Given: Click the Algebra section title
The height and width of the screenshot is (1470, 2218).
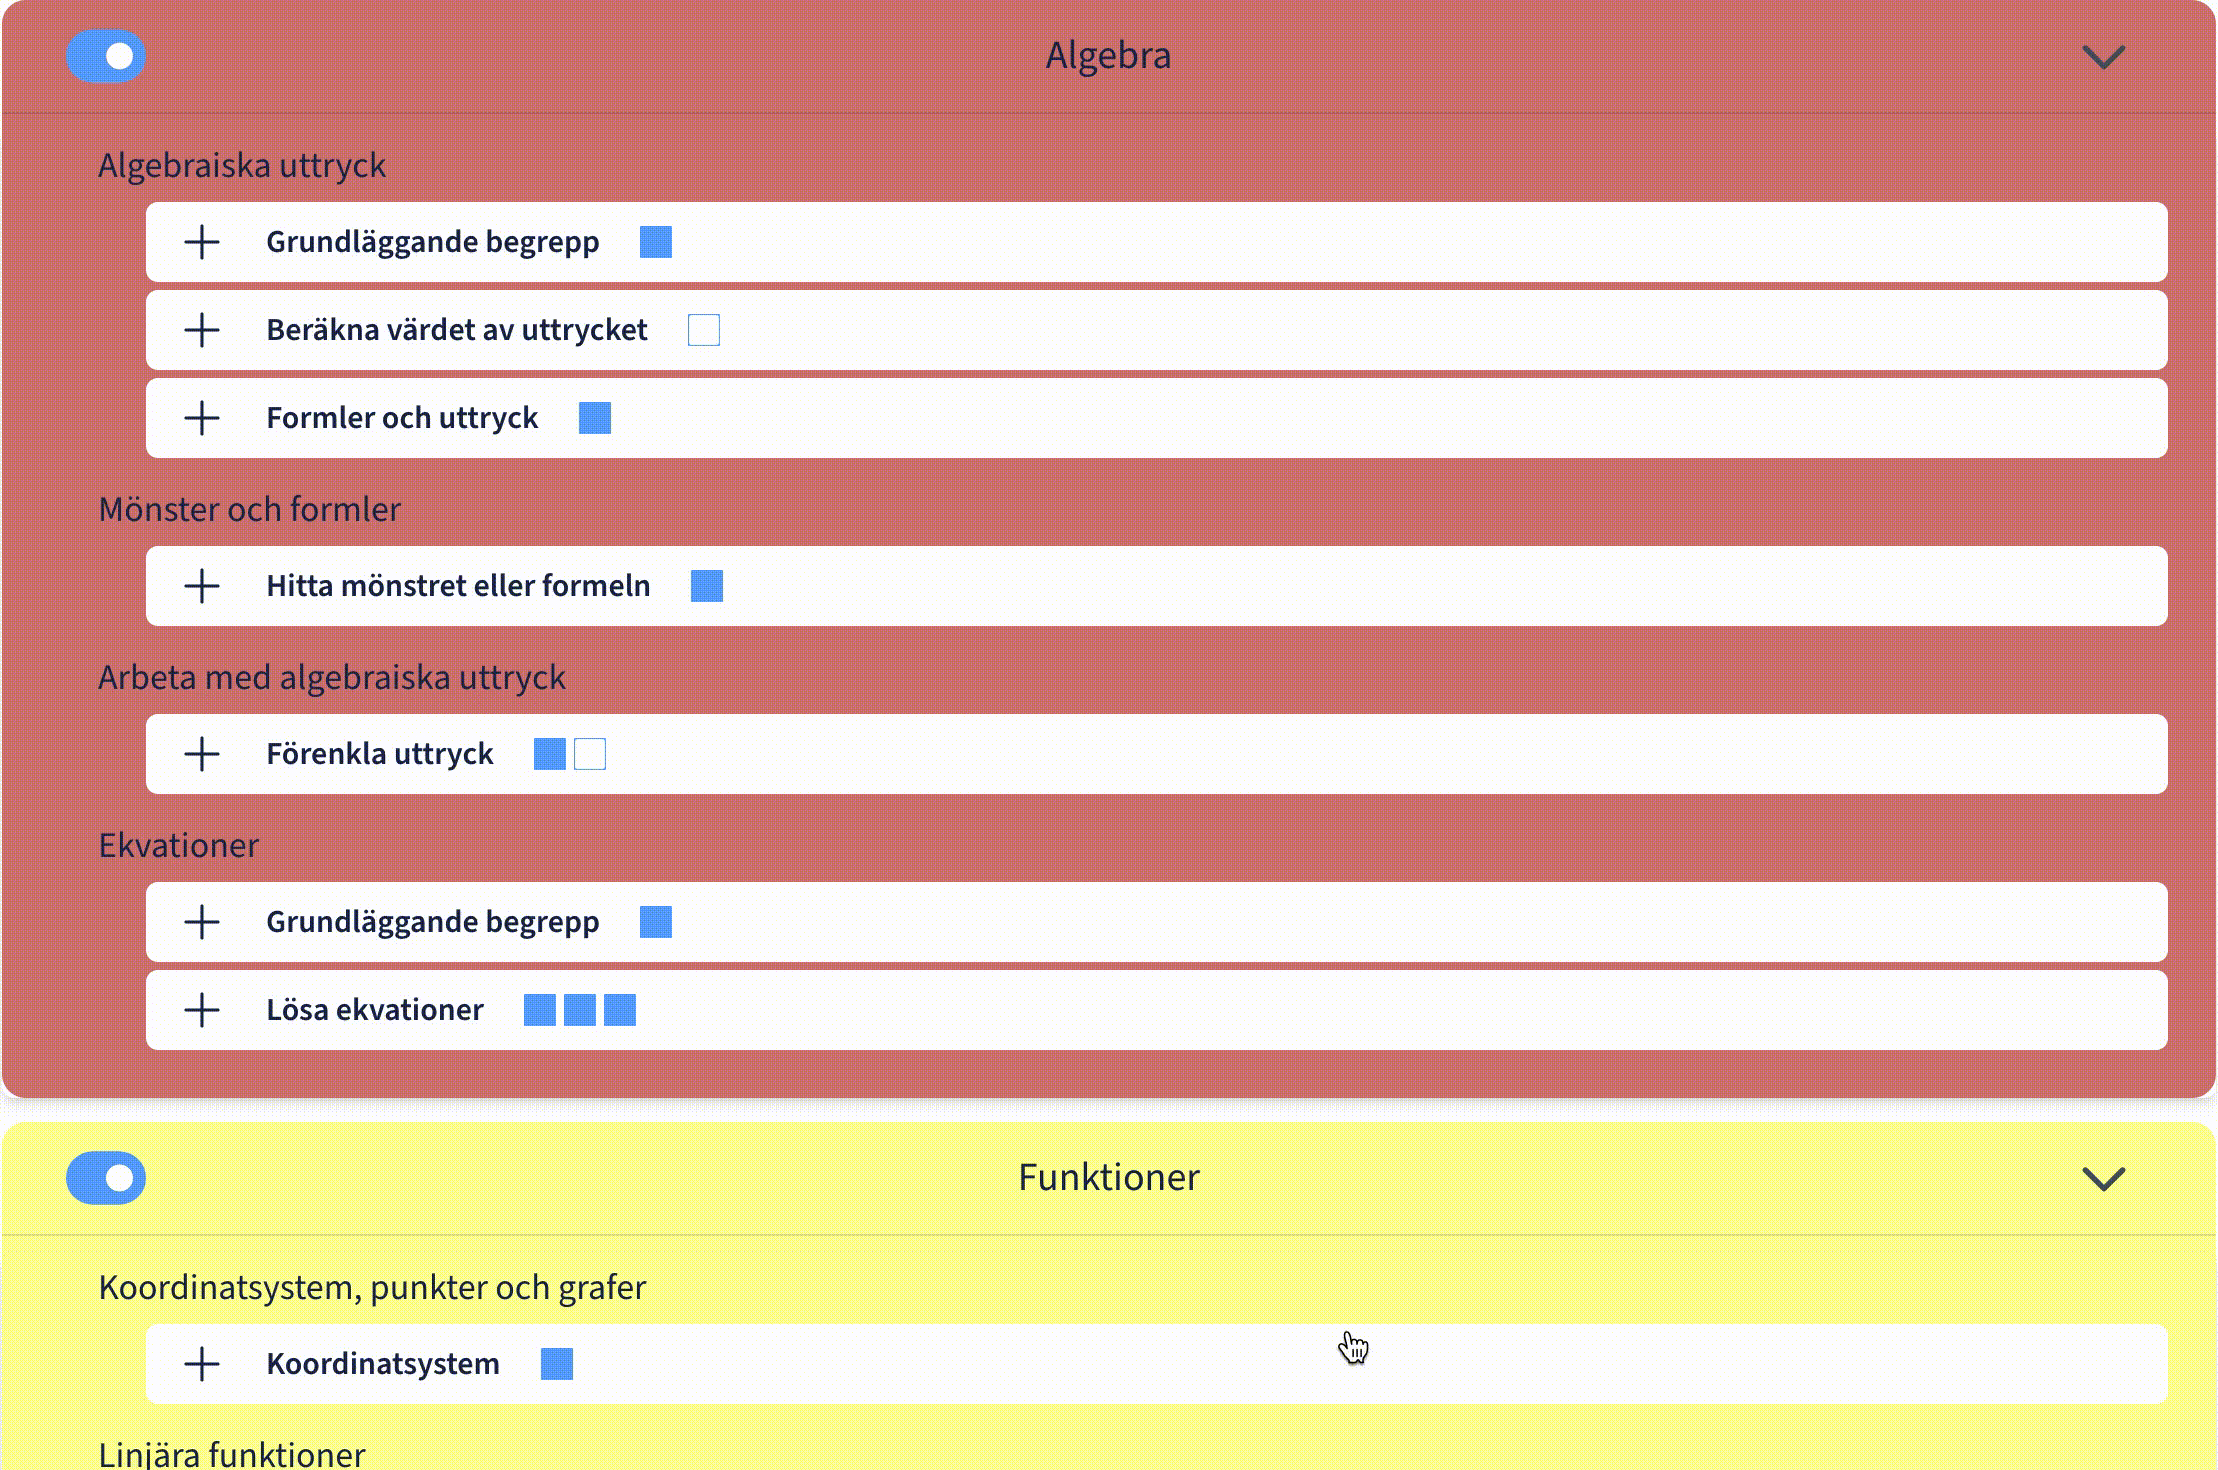Looking at the screenshot, I should tap(1108, 56).
